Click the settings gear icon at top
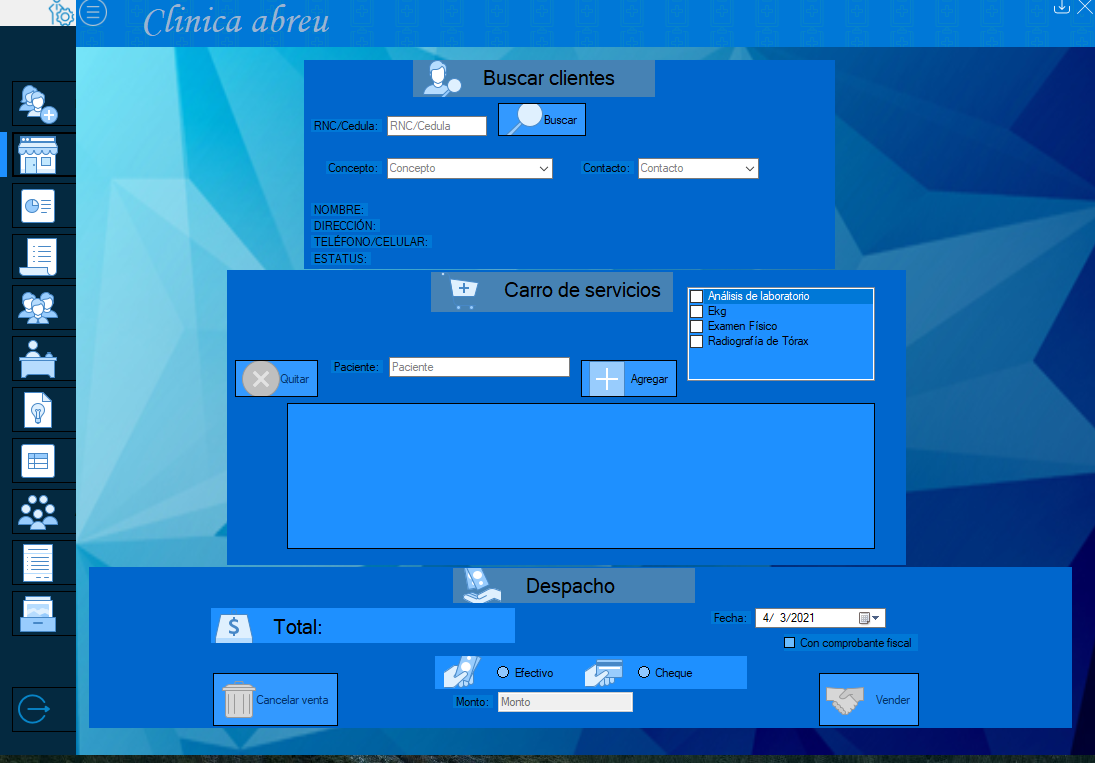The image size is (1095, 763). click(61, 14)
